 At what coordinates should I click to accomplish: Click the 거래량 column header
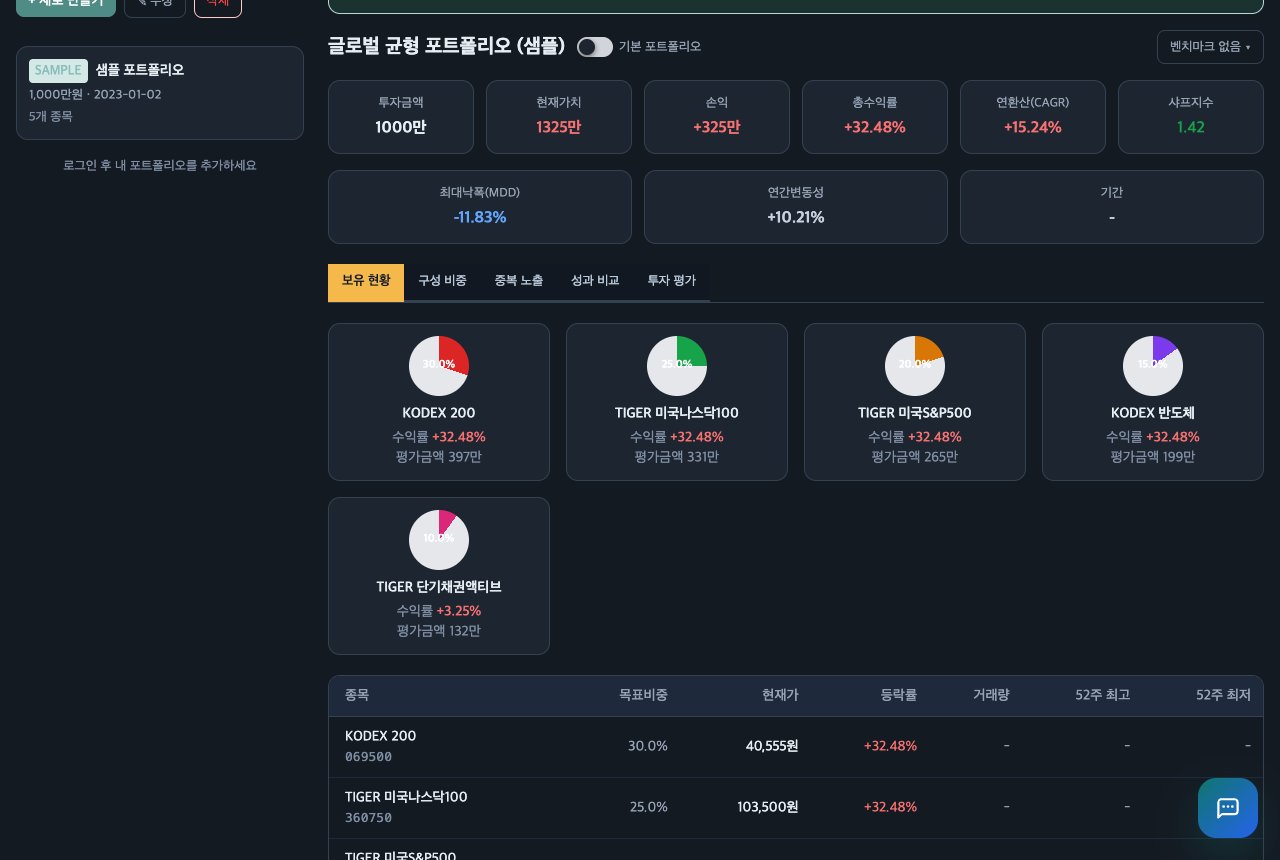coord(991,695)
